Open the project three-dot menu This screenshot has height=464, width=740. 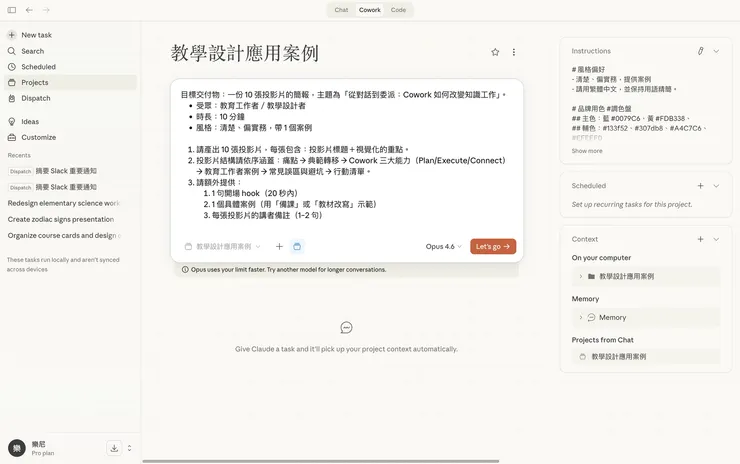pos(513,52)
